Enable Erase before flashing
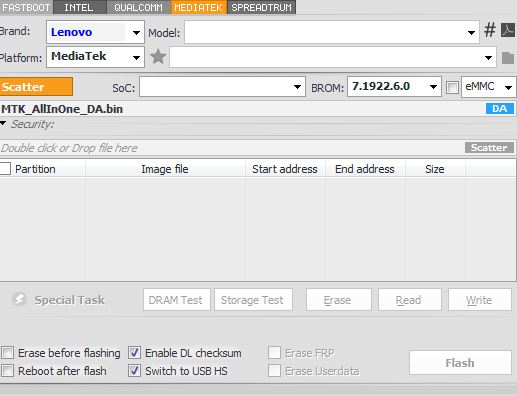This screenshot has width=517, height=396. (x=7, y=352)
